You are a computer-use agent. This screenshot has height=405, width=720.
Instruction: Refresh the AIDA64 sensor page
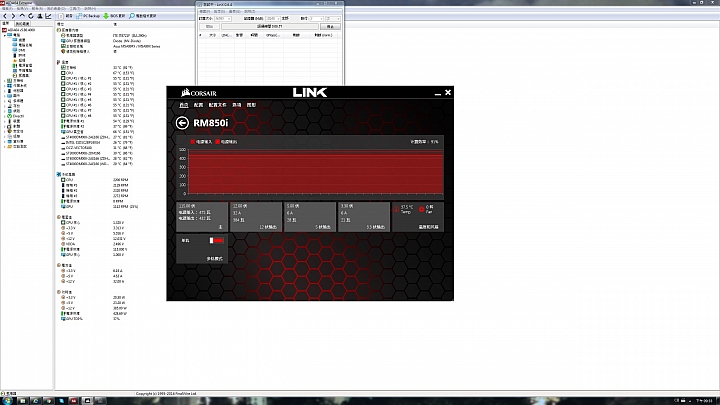pos(31,16)
